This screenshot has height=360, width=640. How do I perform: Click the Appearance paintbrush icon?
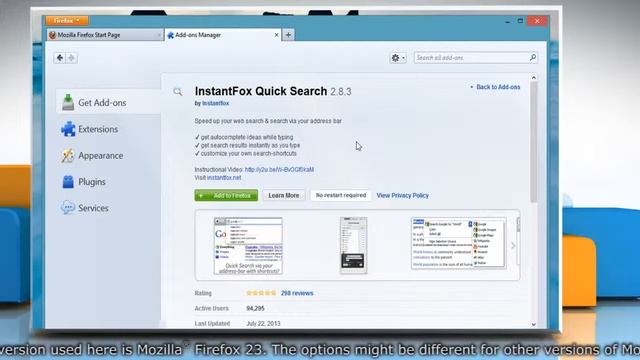click(68, 156)
